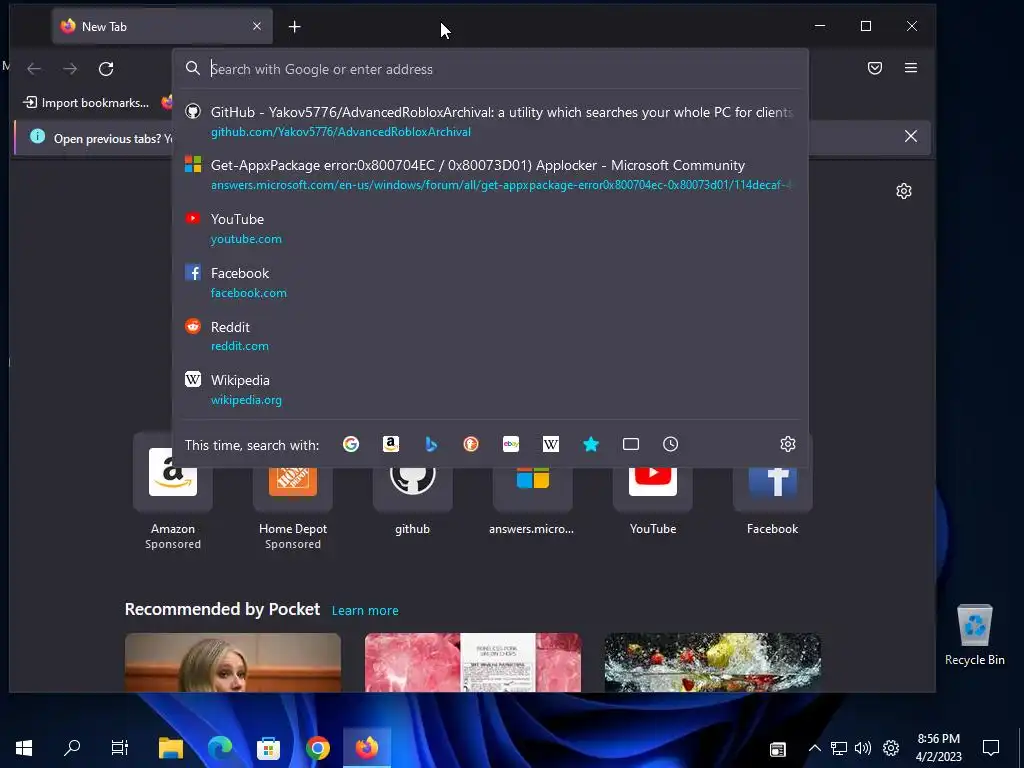
Task: Select the New Tab tab
Action: pos(162,27)
